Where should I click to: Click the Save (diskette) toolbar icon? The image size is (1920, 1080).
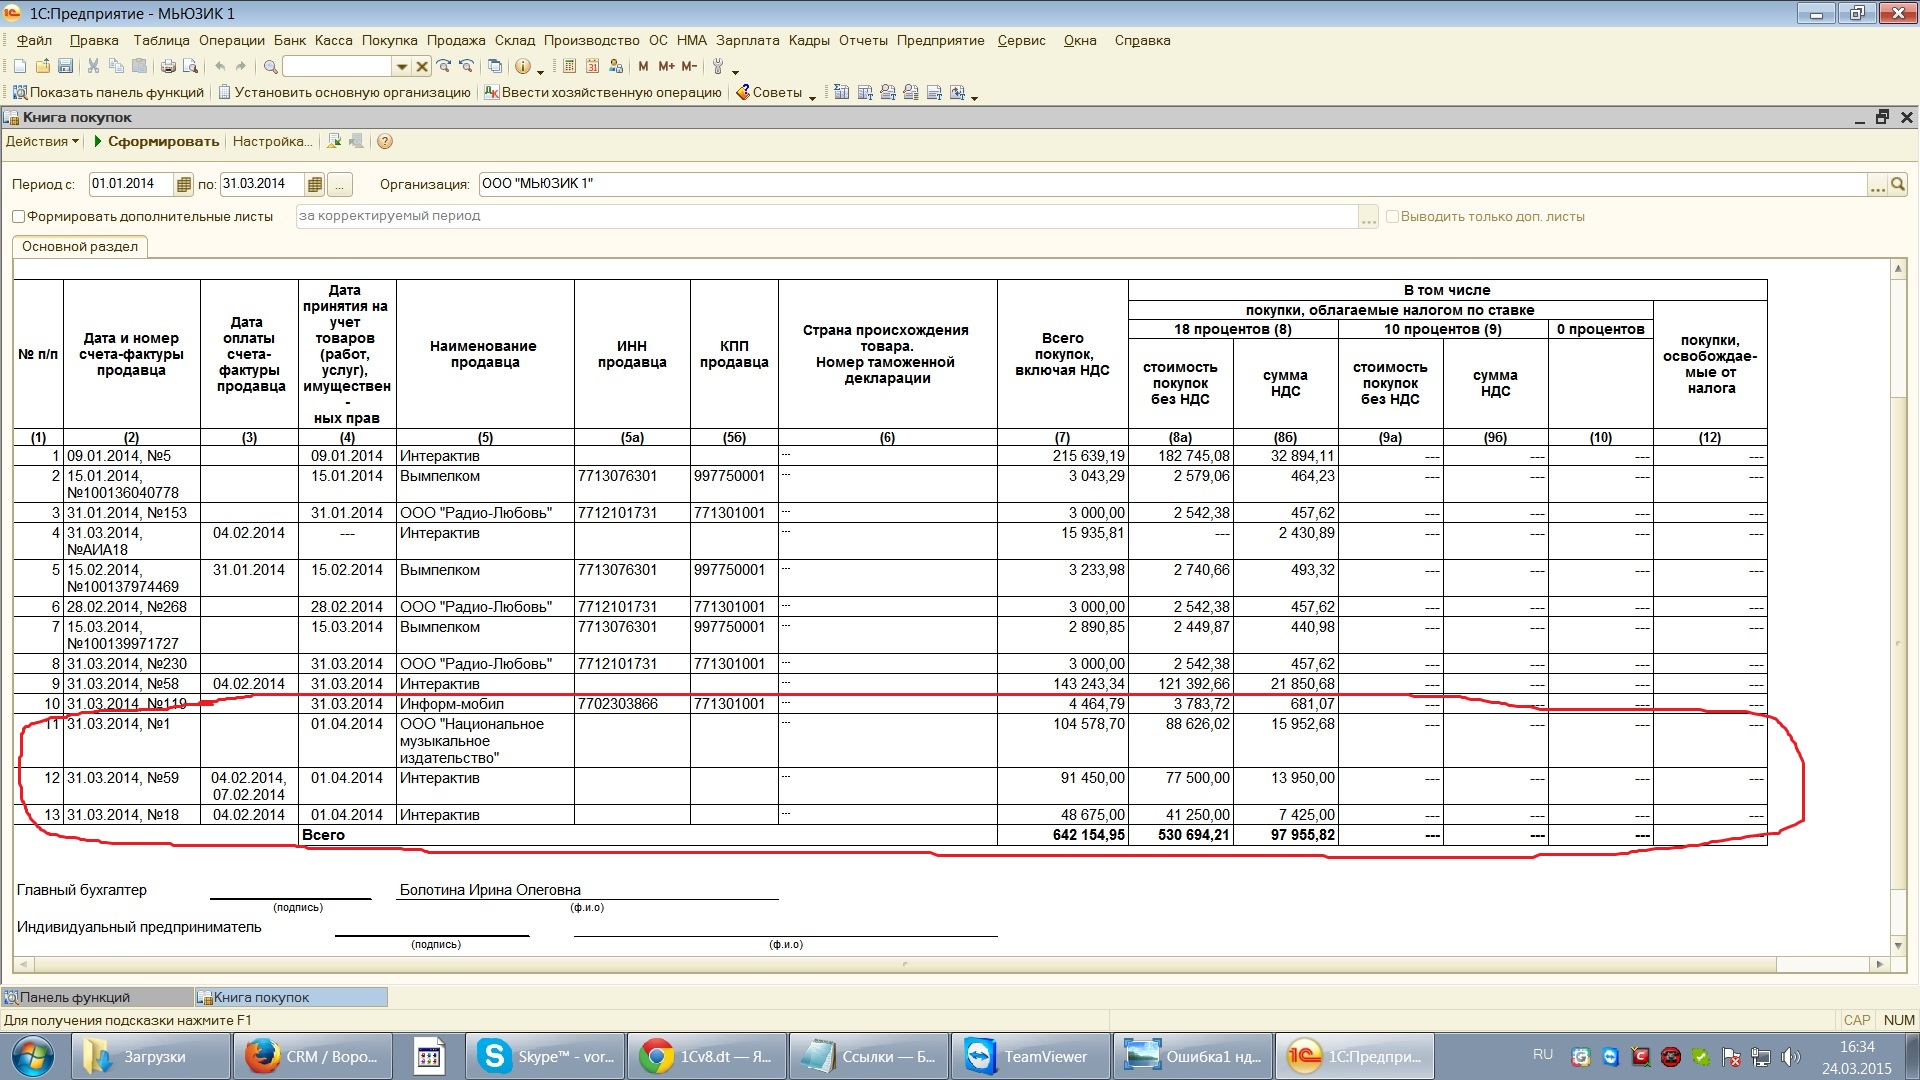(x=65, y=66)
